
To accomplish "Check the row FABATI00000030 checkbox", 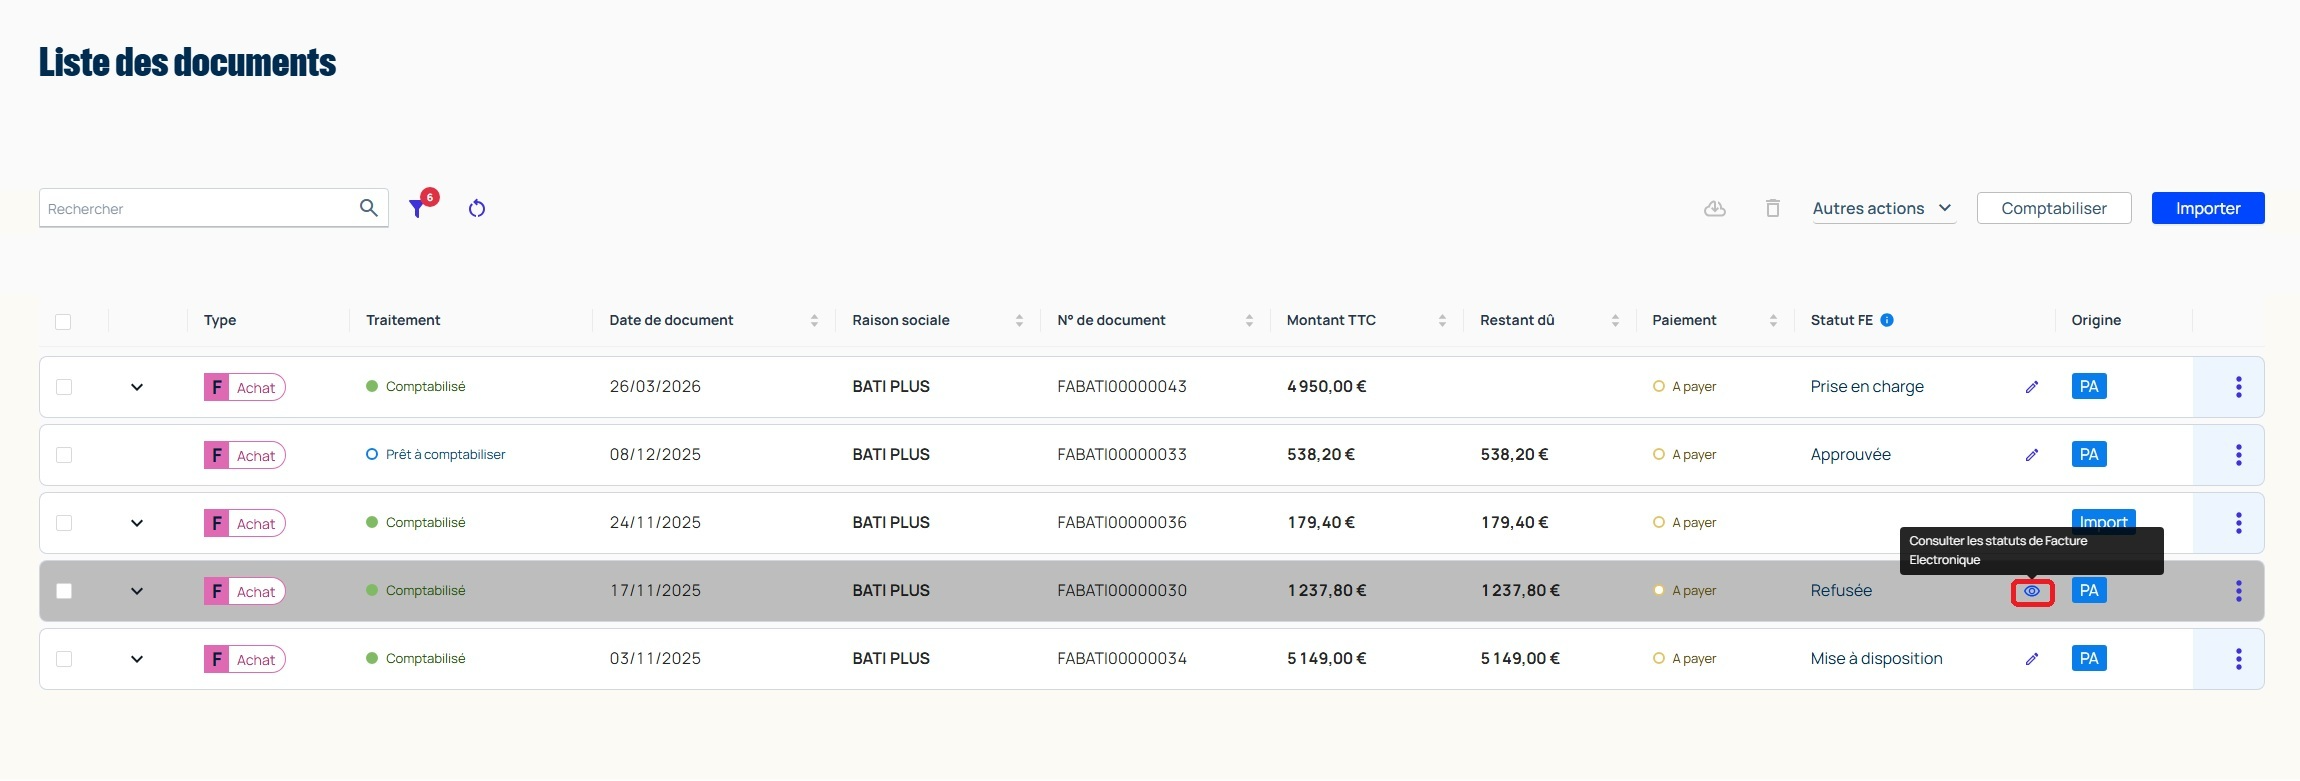I will coord(64,591).
